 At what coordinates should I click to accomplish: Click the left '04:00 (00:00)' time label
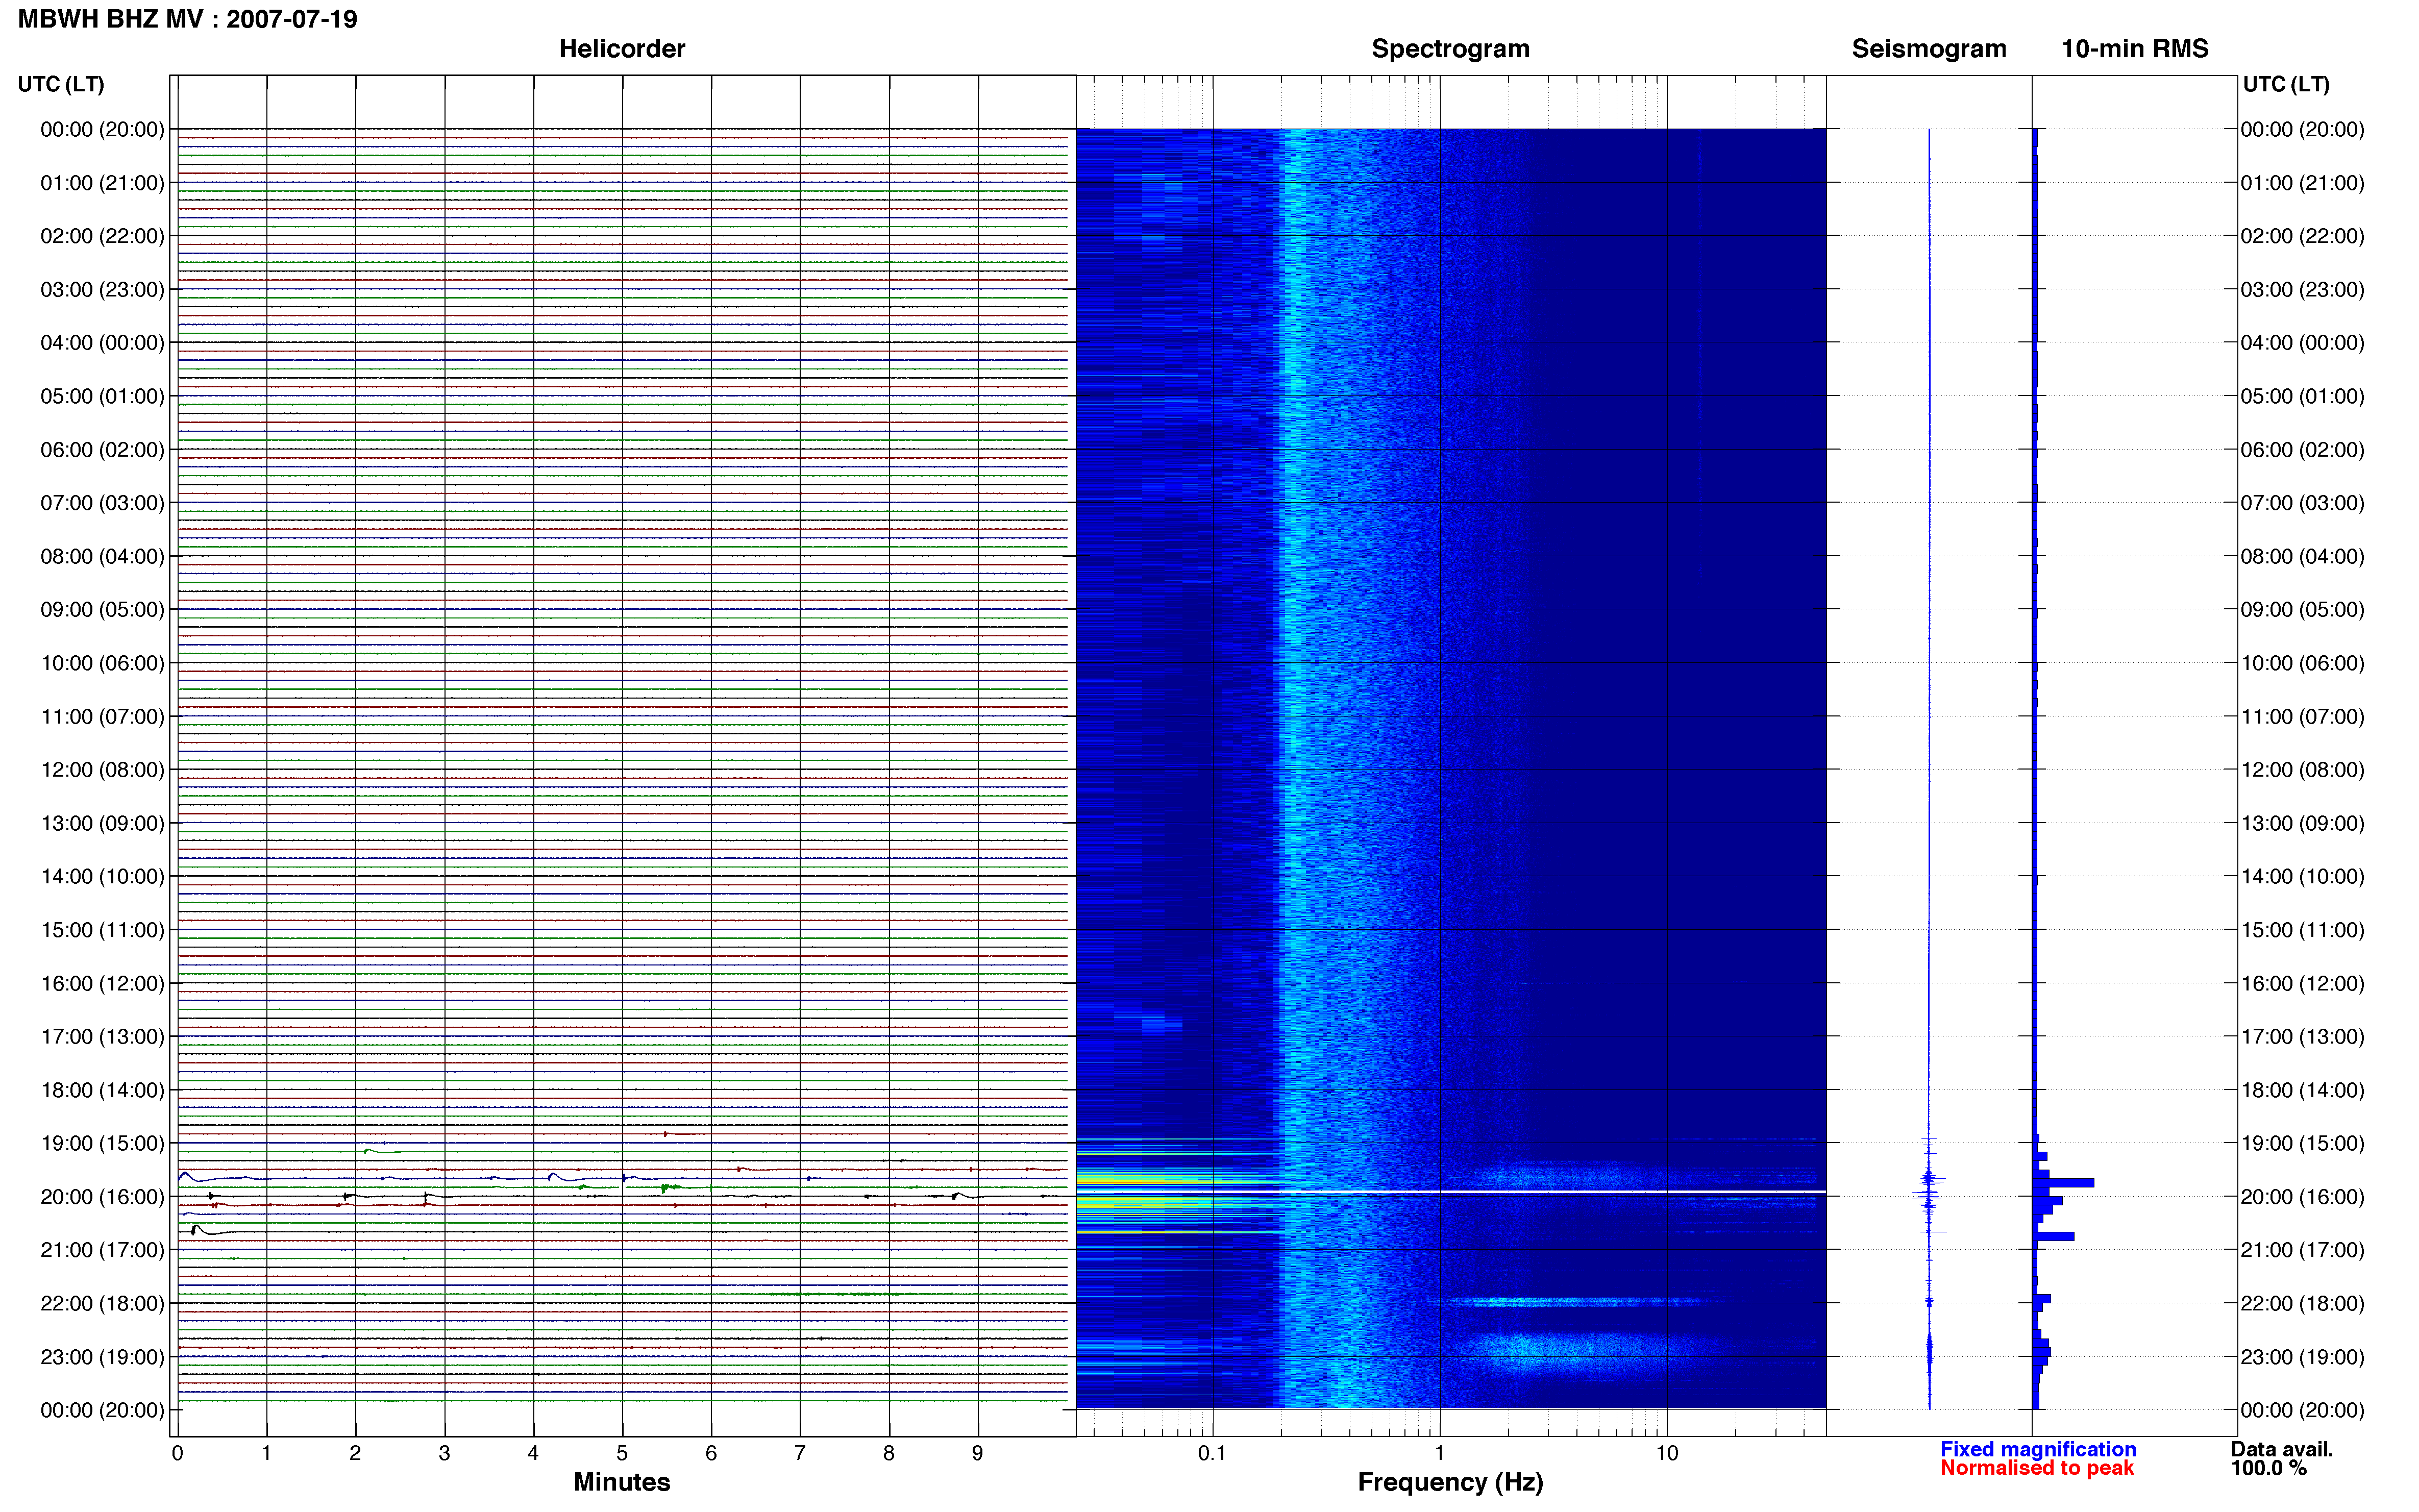click(102, 343)
